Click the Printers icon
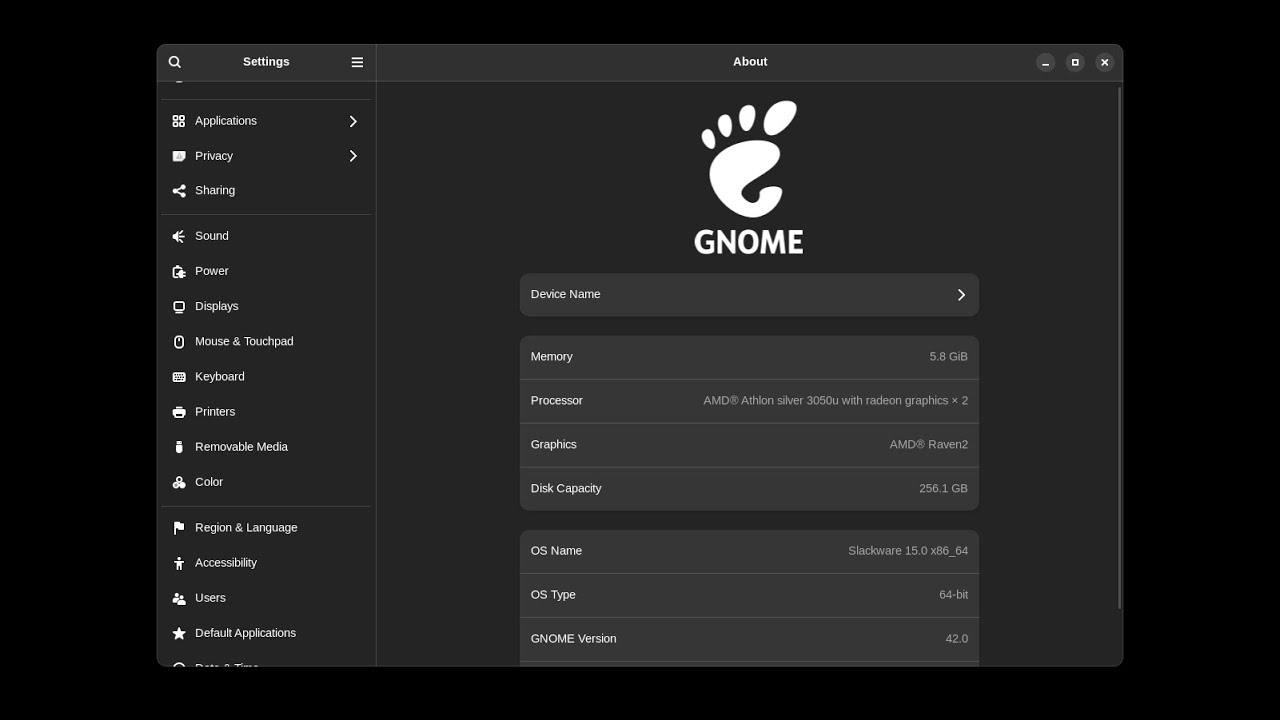 coord(179,412)
